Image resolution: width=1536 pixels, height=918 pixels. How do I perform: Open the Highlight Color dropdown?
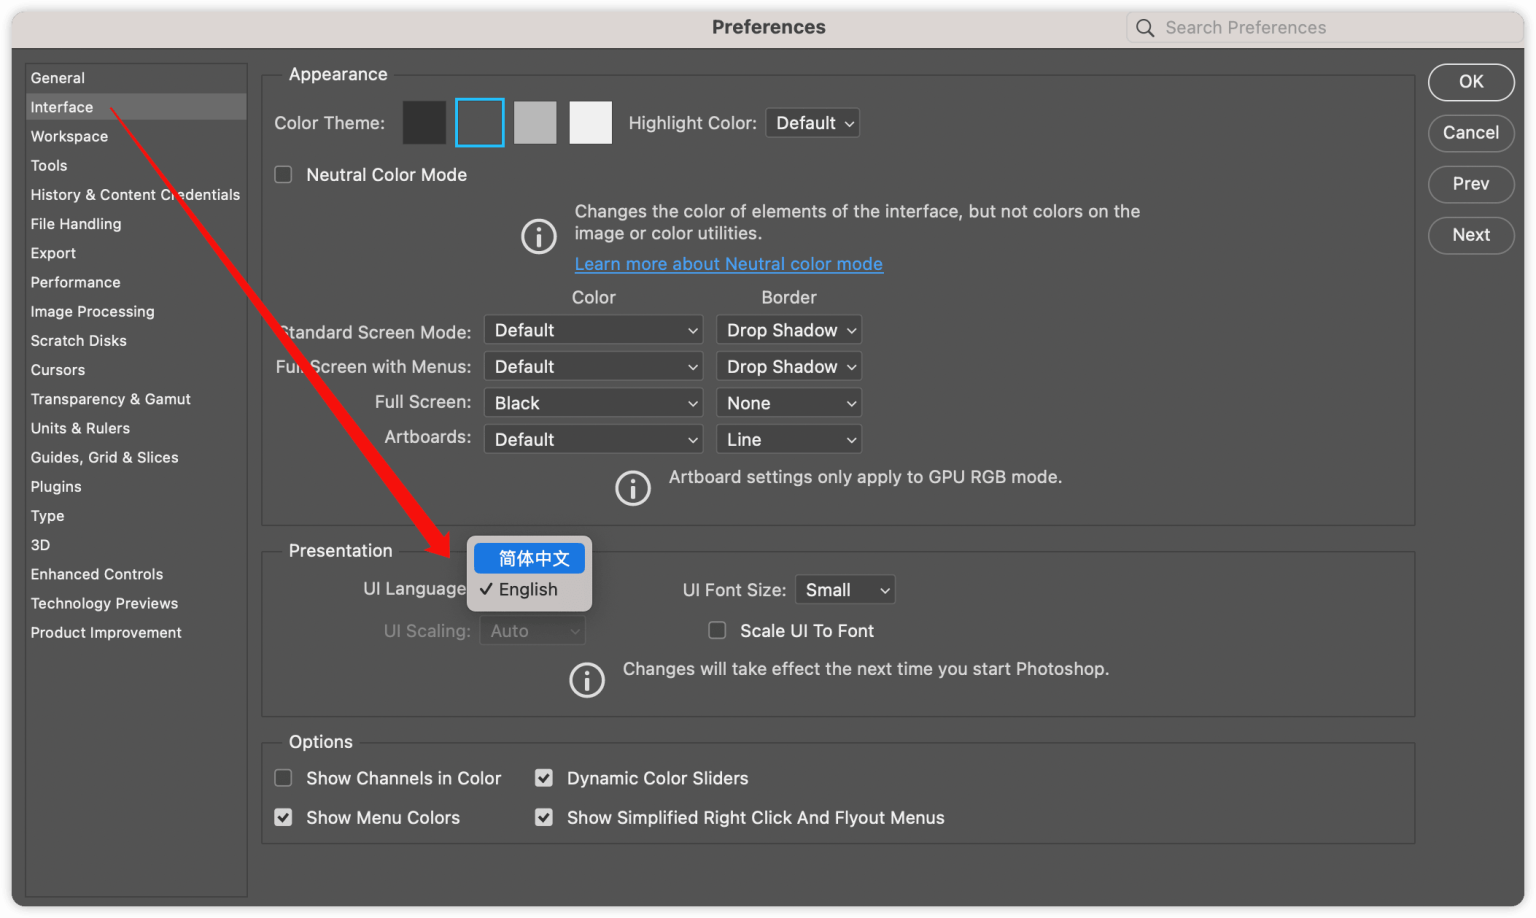coord(813,123)
